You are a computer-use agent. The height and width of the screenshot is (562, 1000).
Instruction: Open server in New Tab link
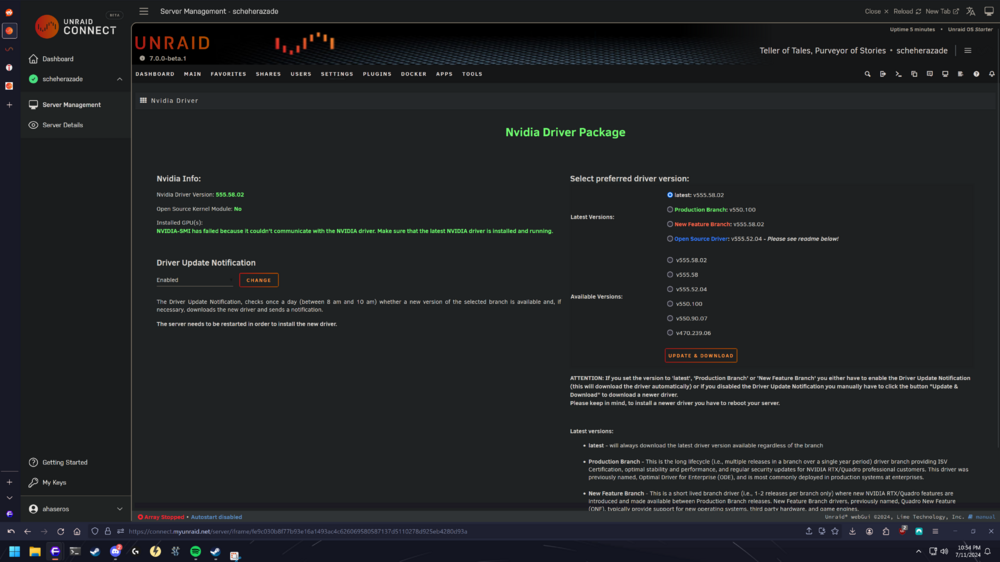click(942, 11)
